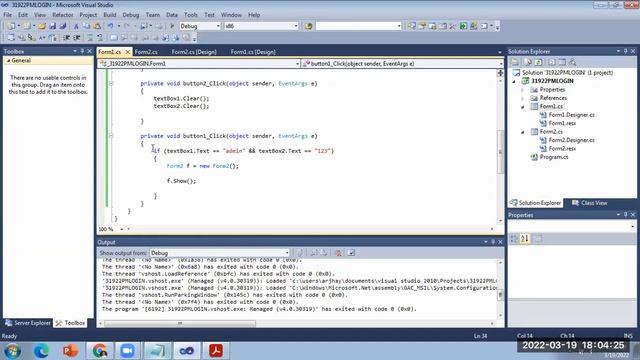Open Google Chrome from the taskbar

pos(99,351)
